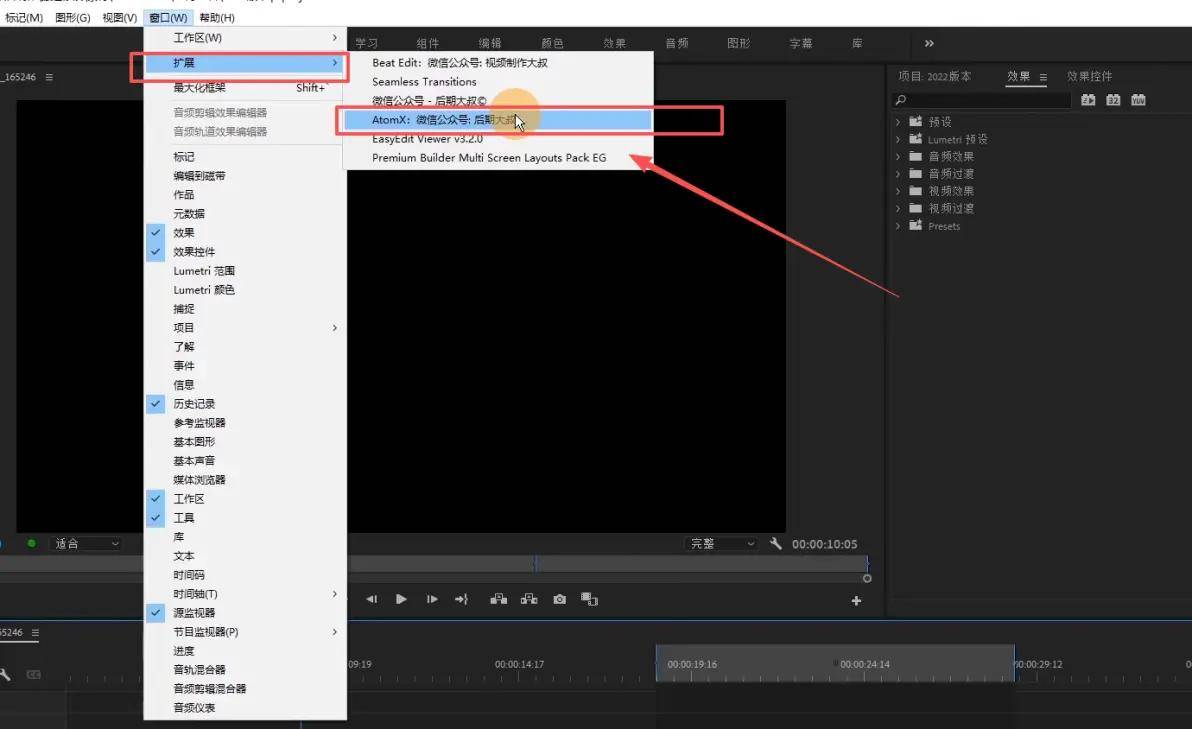Click the Export Frame camera icon
The height and width of the screenshot is (729, 1192).
(559, 599)
